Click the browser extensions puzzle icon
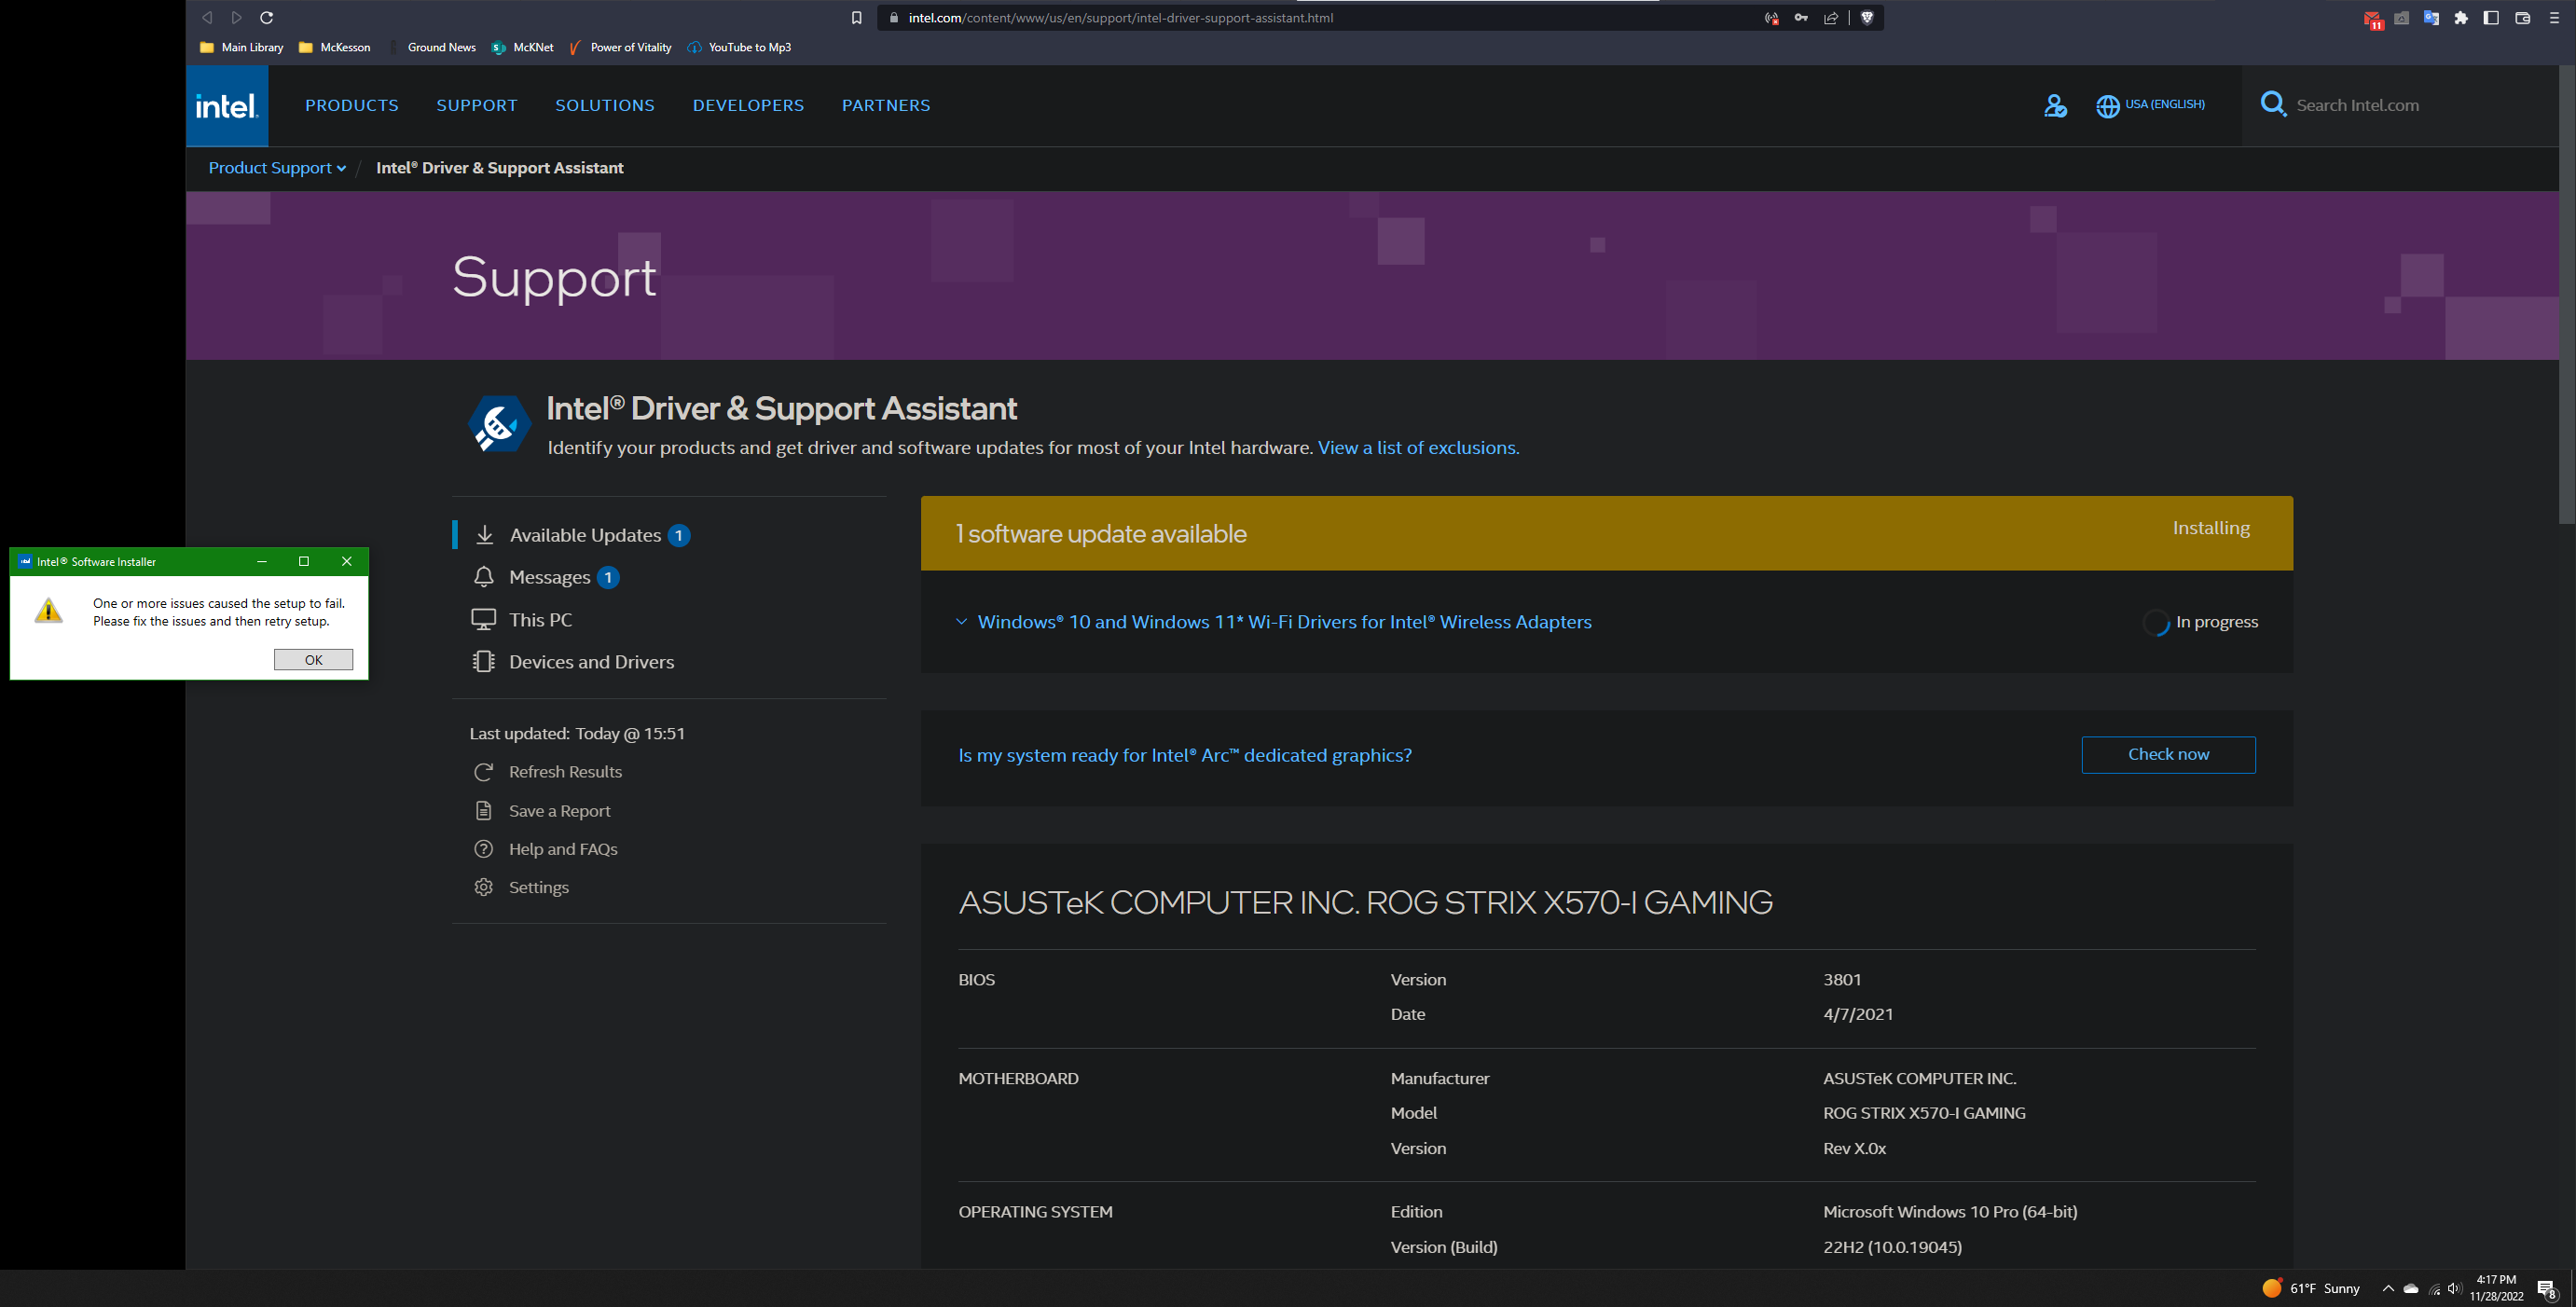Image resolution: width=2576 pixels, height=1307 pixels. tap(2461, 17)
